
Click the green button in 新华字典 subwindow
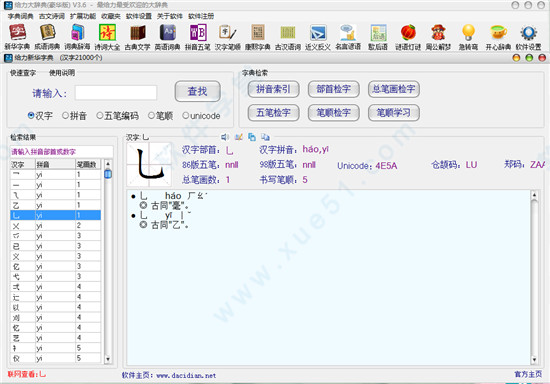529,58
